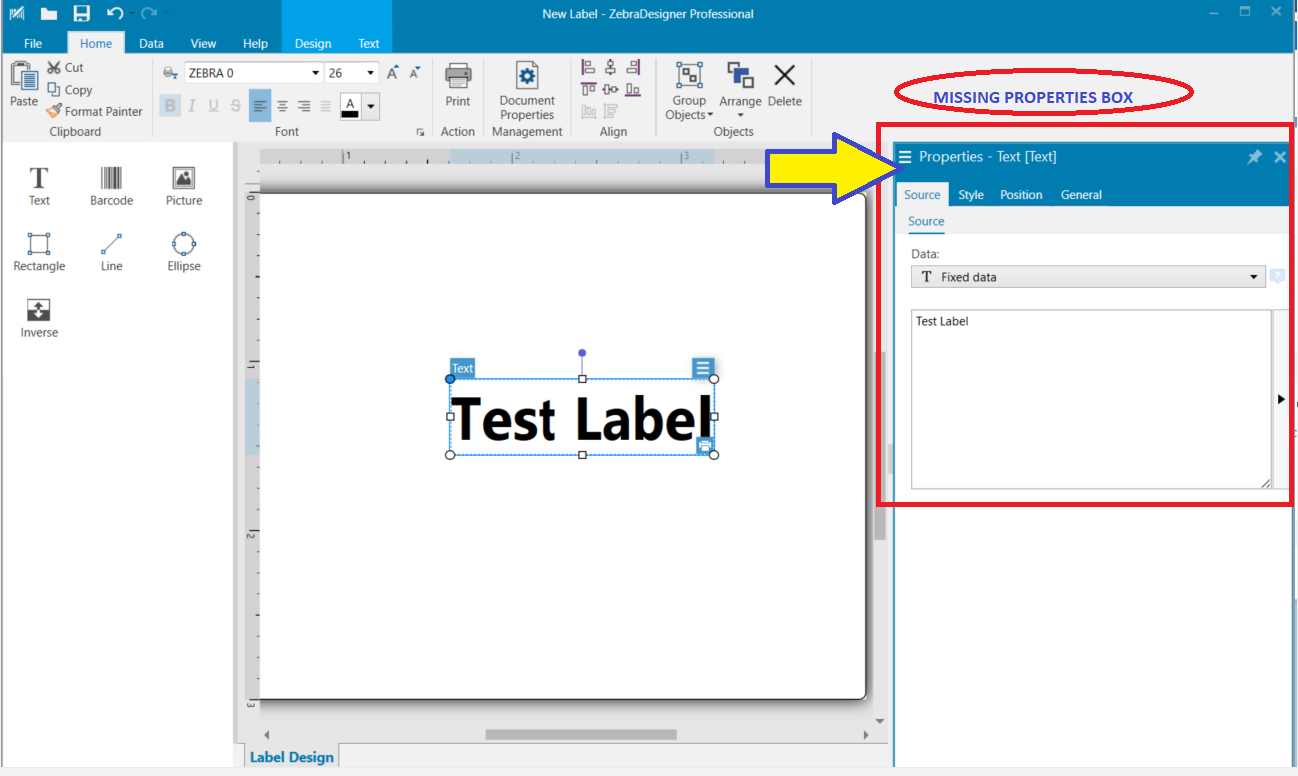Save label using the floppy disk icon

(82, 14)
